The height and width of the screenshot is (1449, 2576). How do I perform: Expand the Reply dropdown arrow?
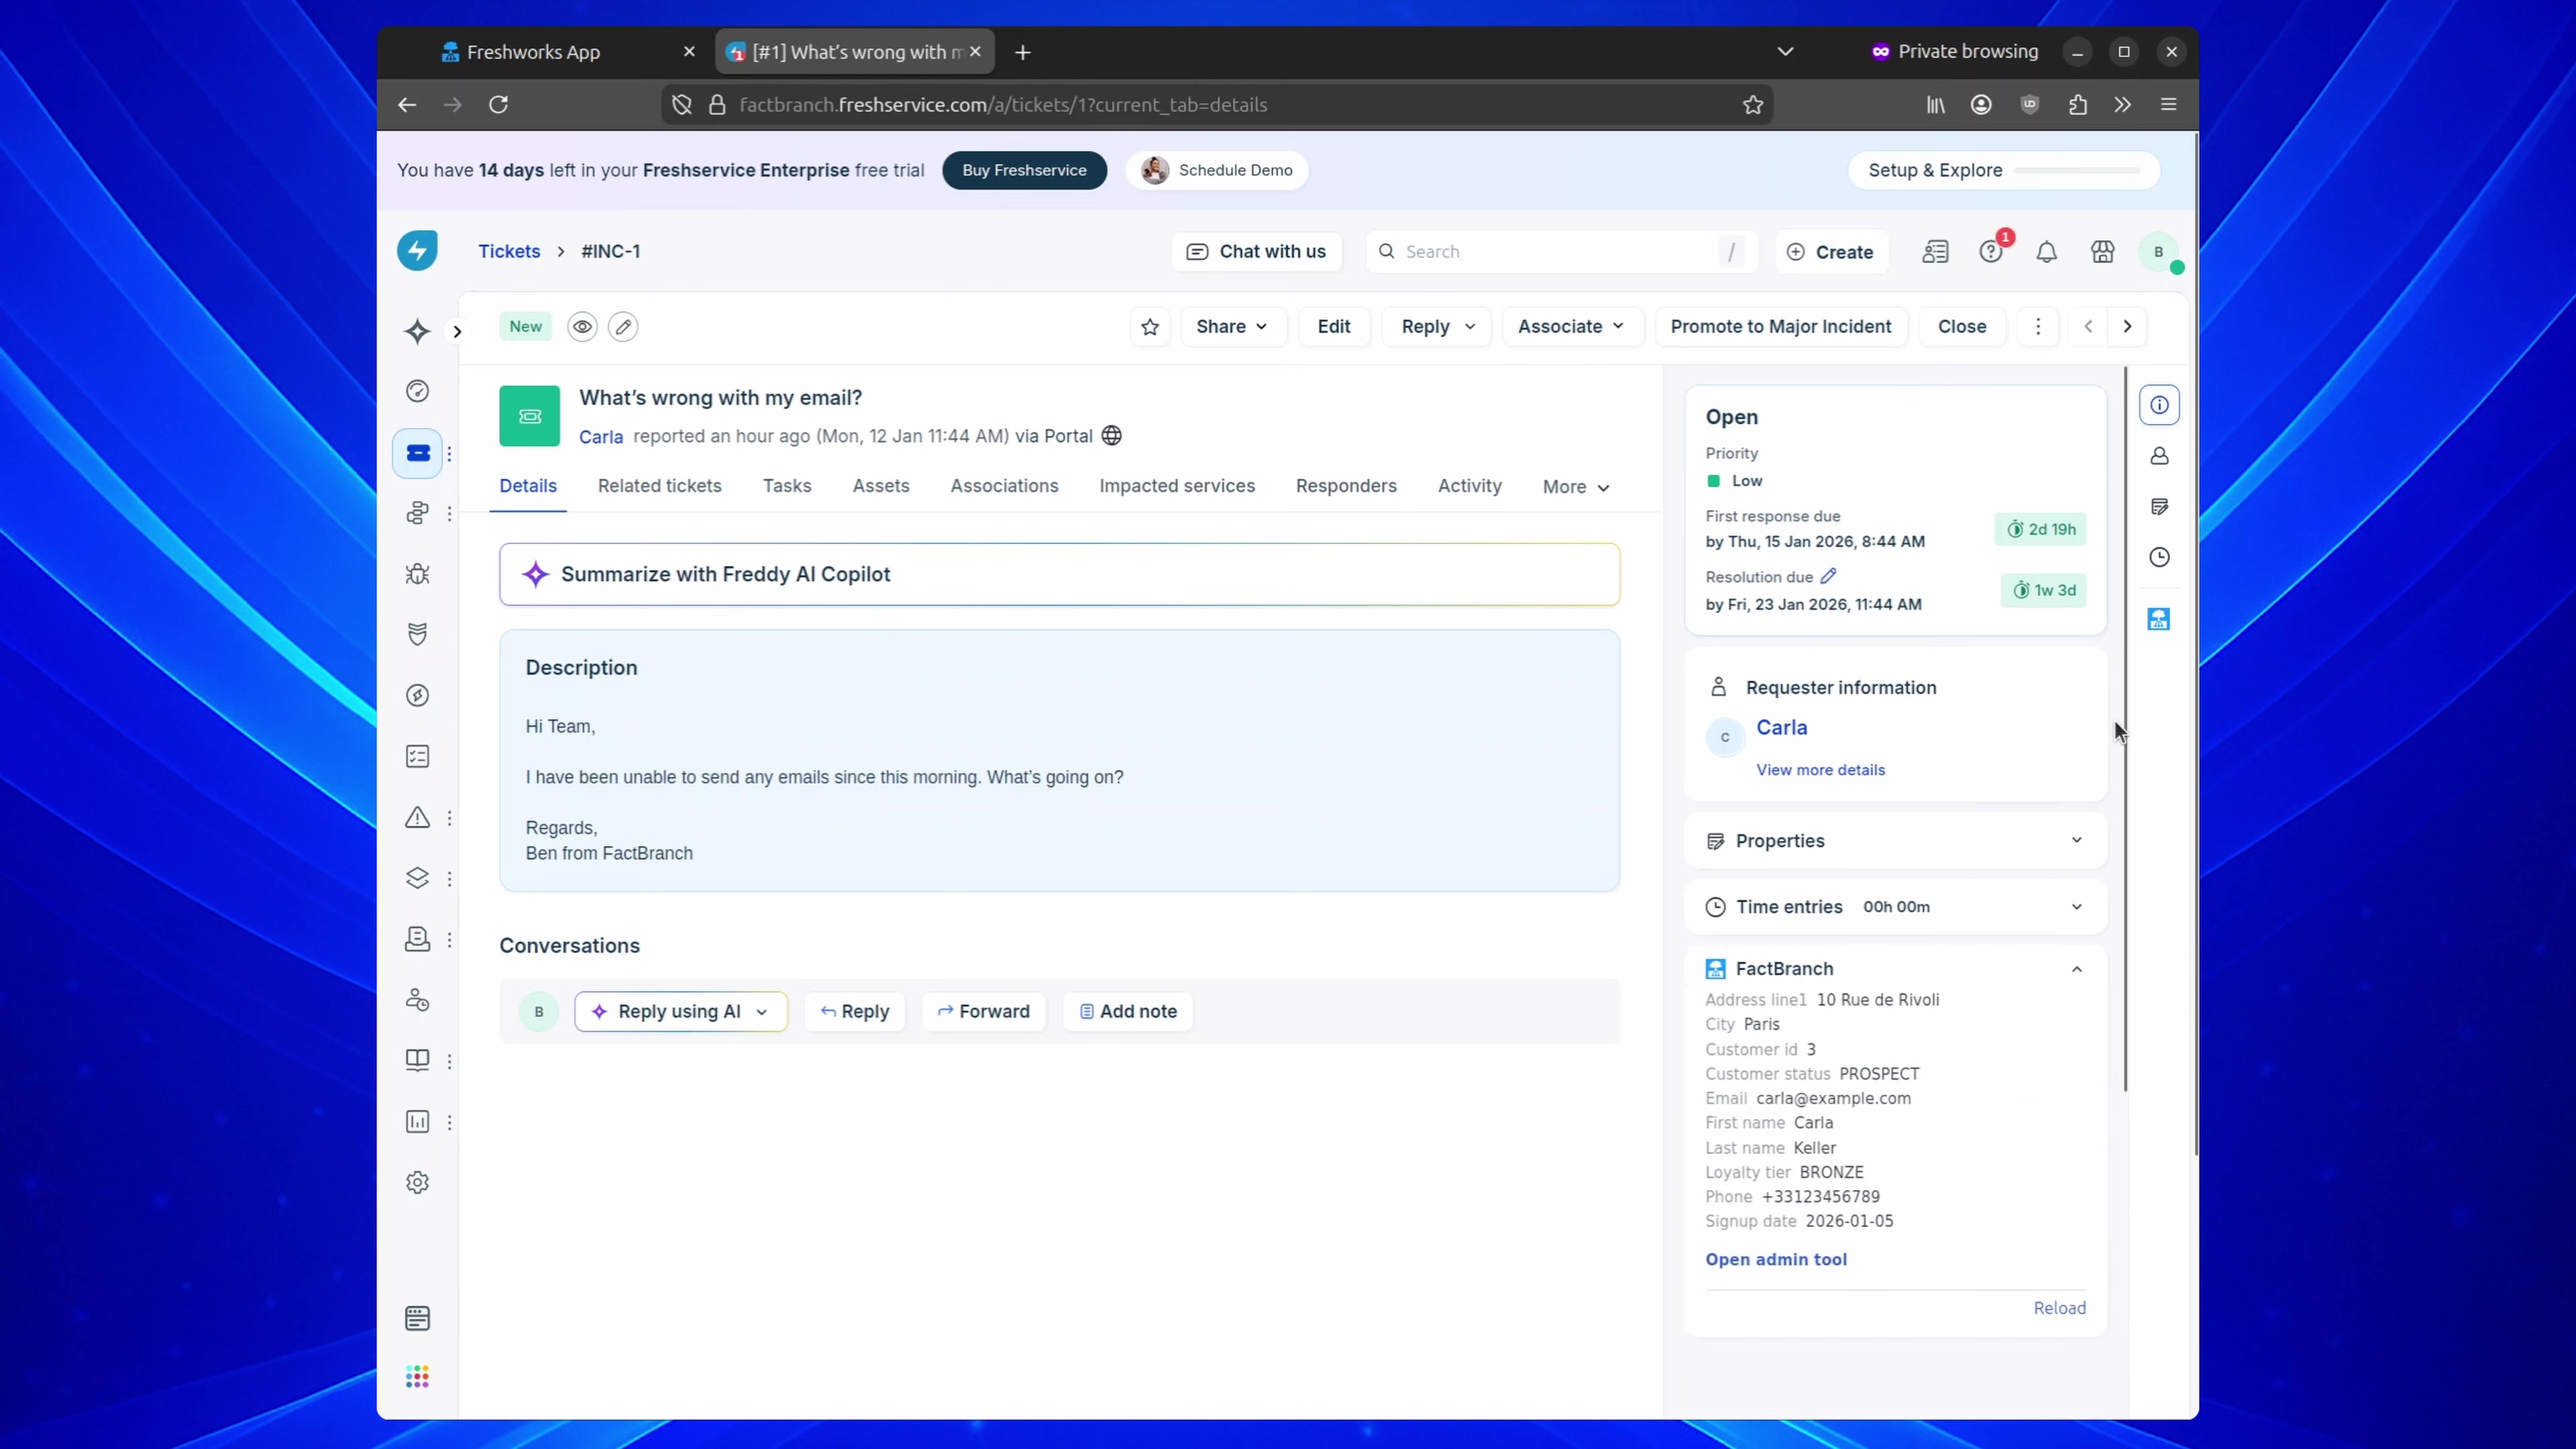(x=1469, y=327)
